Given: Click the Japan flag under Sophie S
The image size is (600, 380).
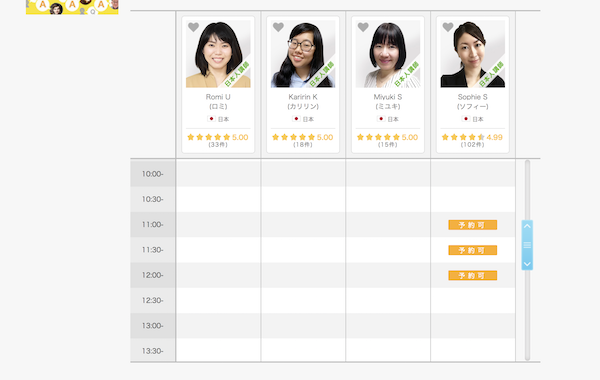Looking at the screenshot, I should (x=466, y=119).
